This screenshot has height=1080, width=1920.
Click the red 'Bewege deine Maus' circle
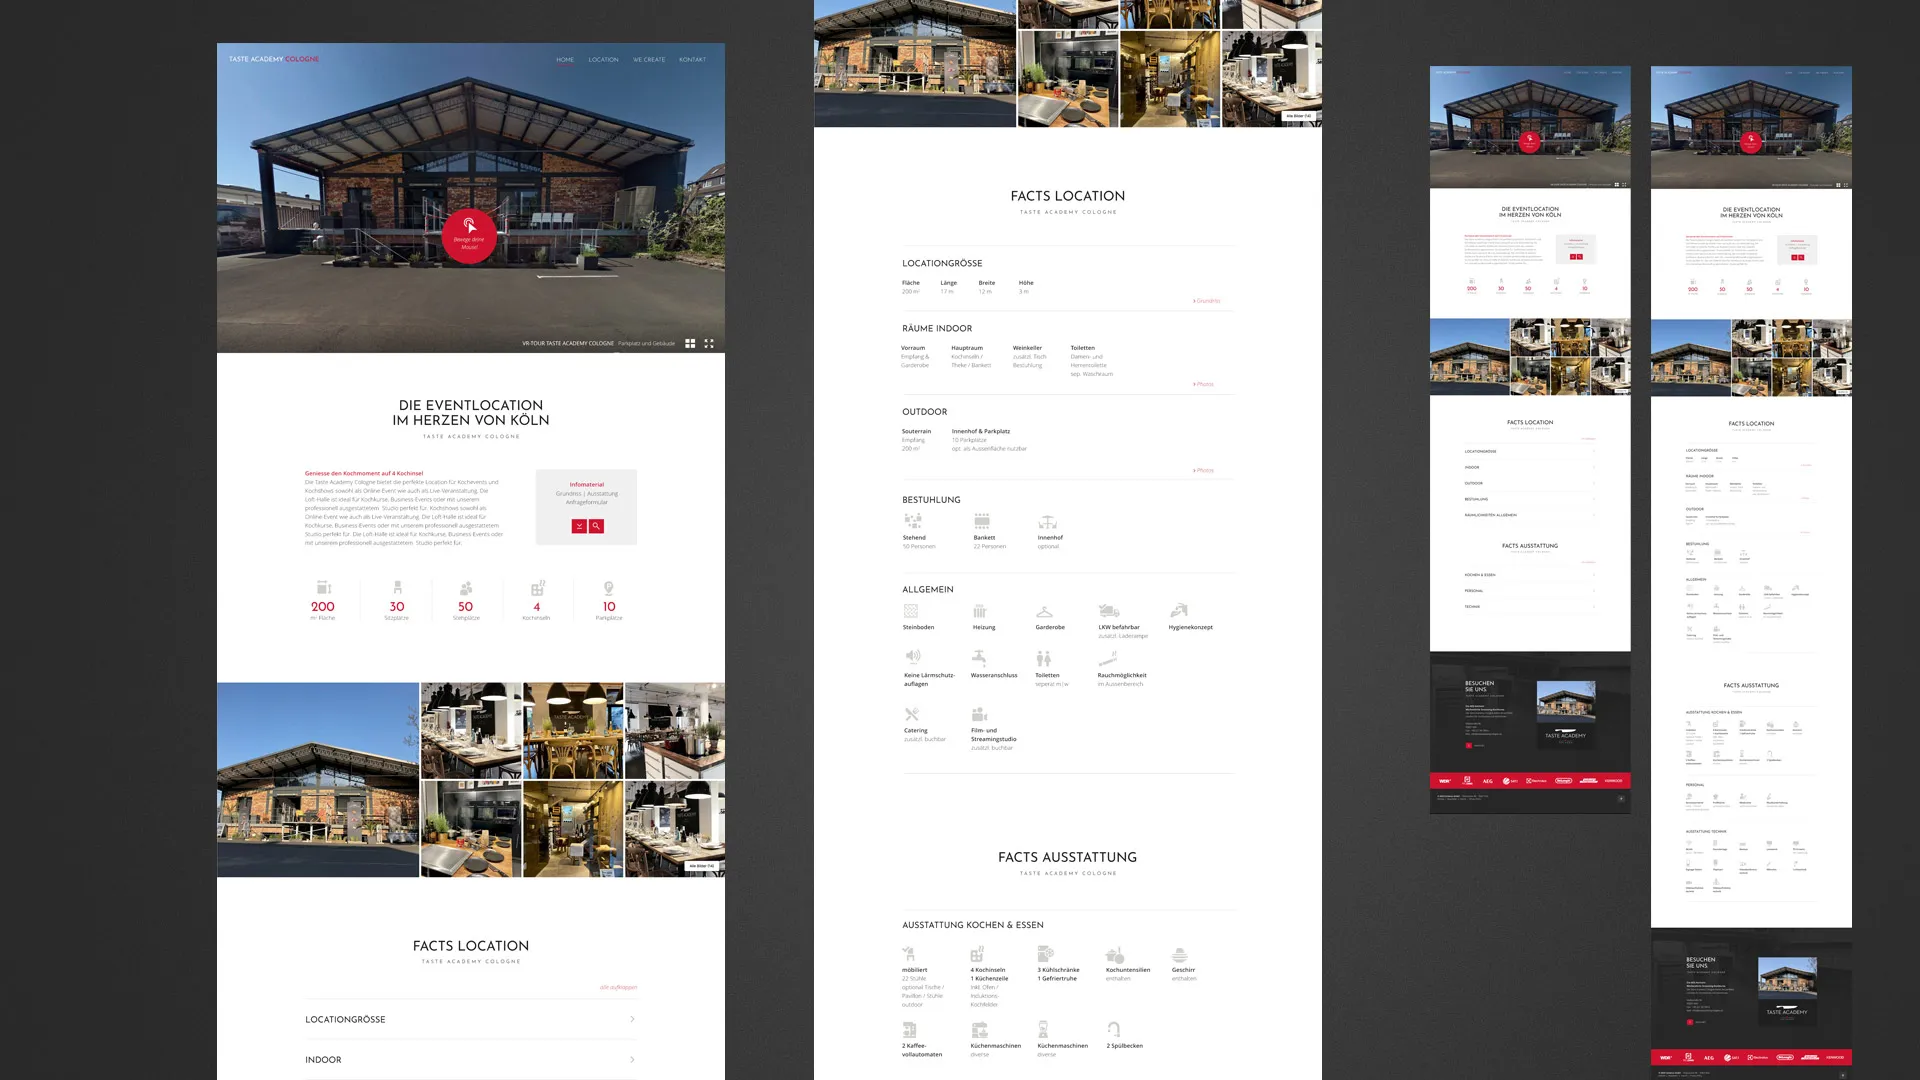tap(469, 236)
